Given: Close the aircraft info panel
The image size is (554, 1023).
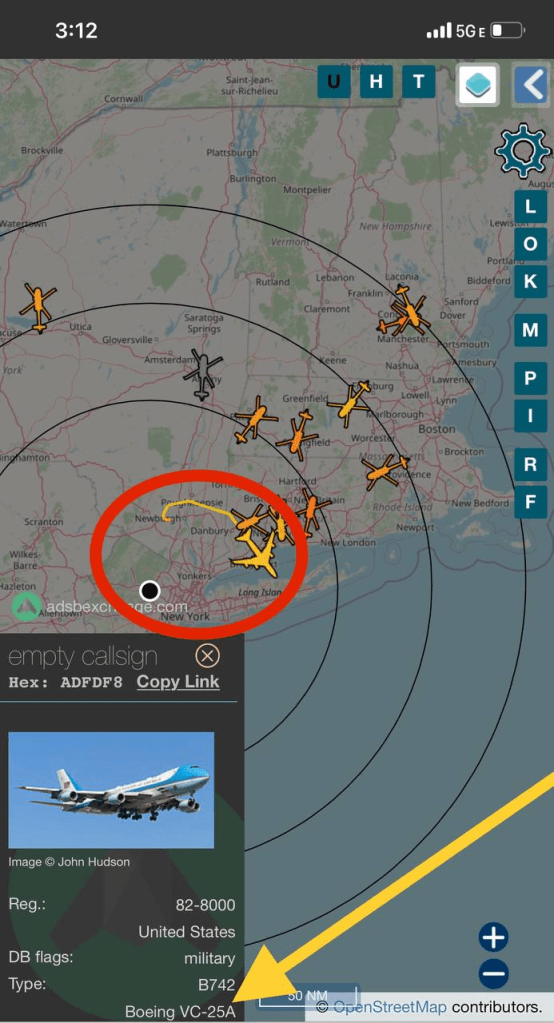Looking at the screenshot, I should coord(208,655).
